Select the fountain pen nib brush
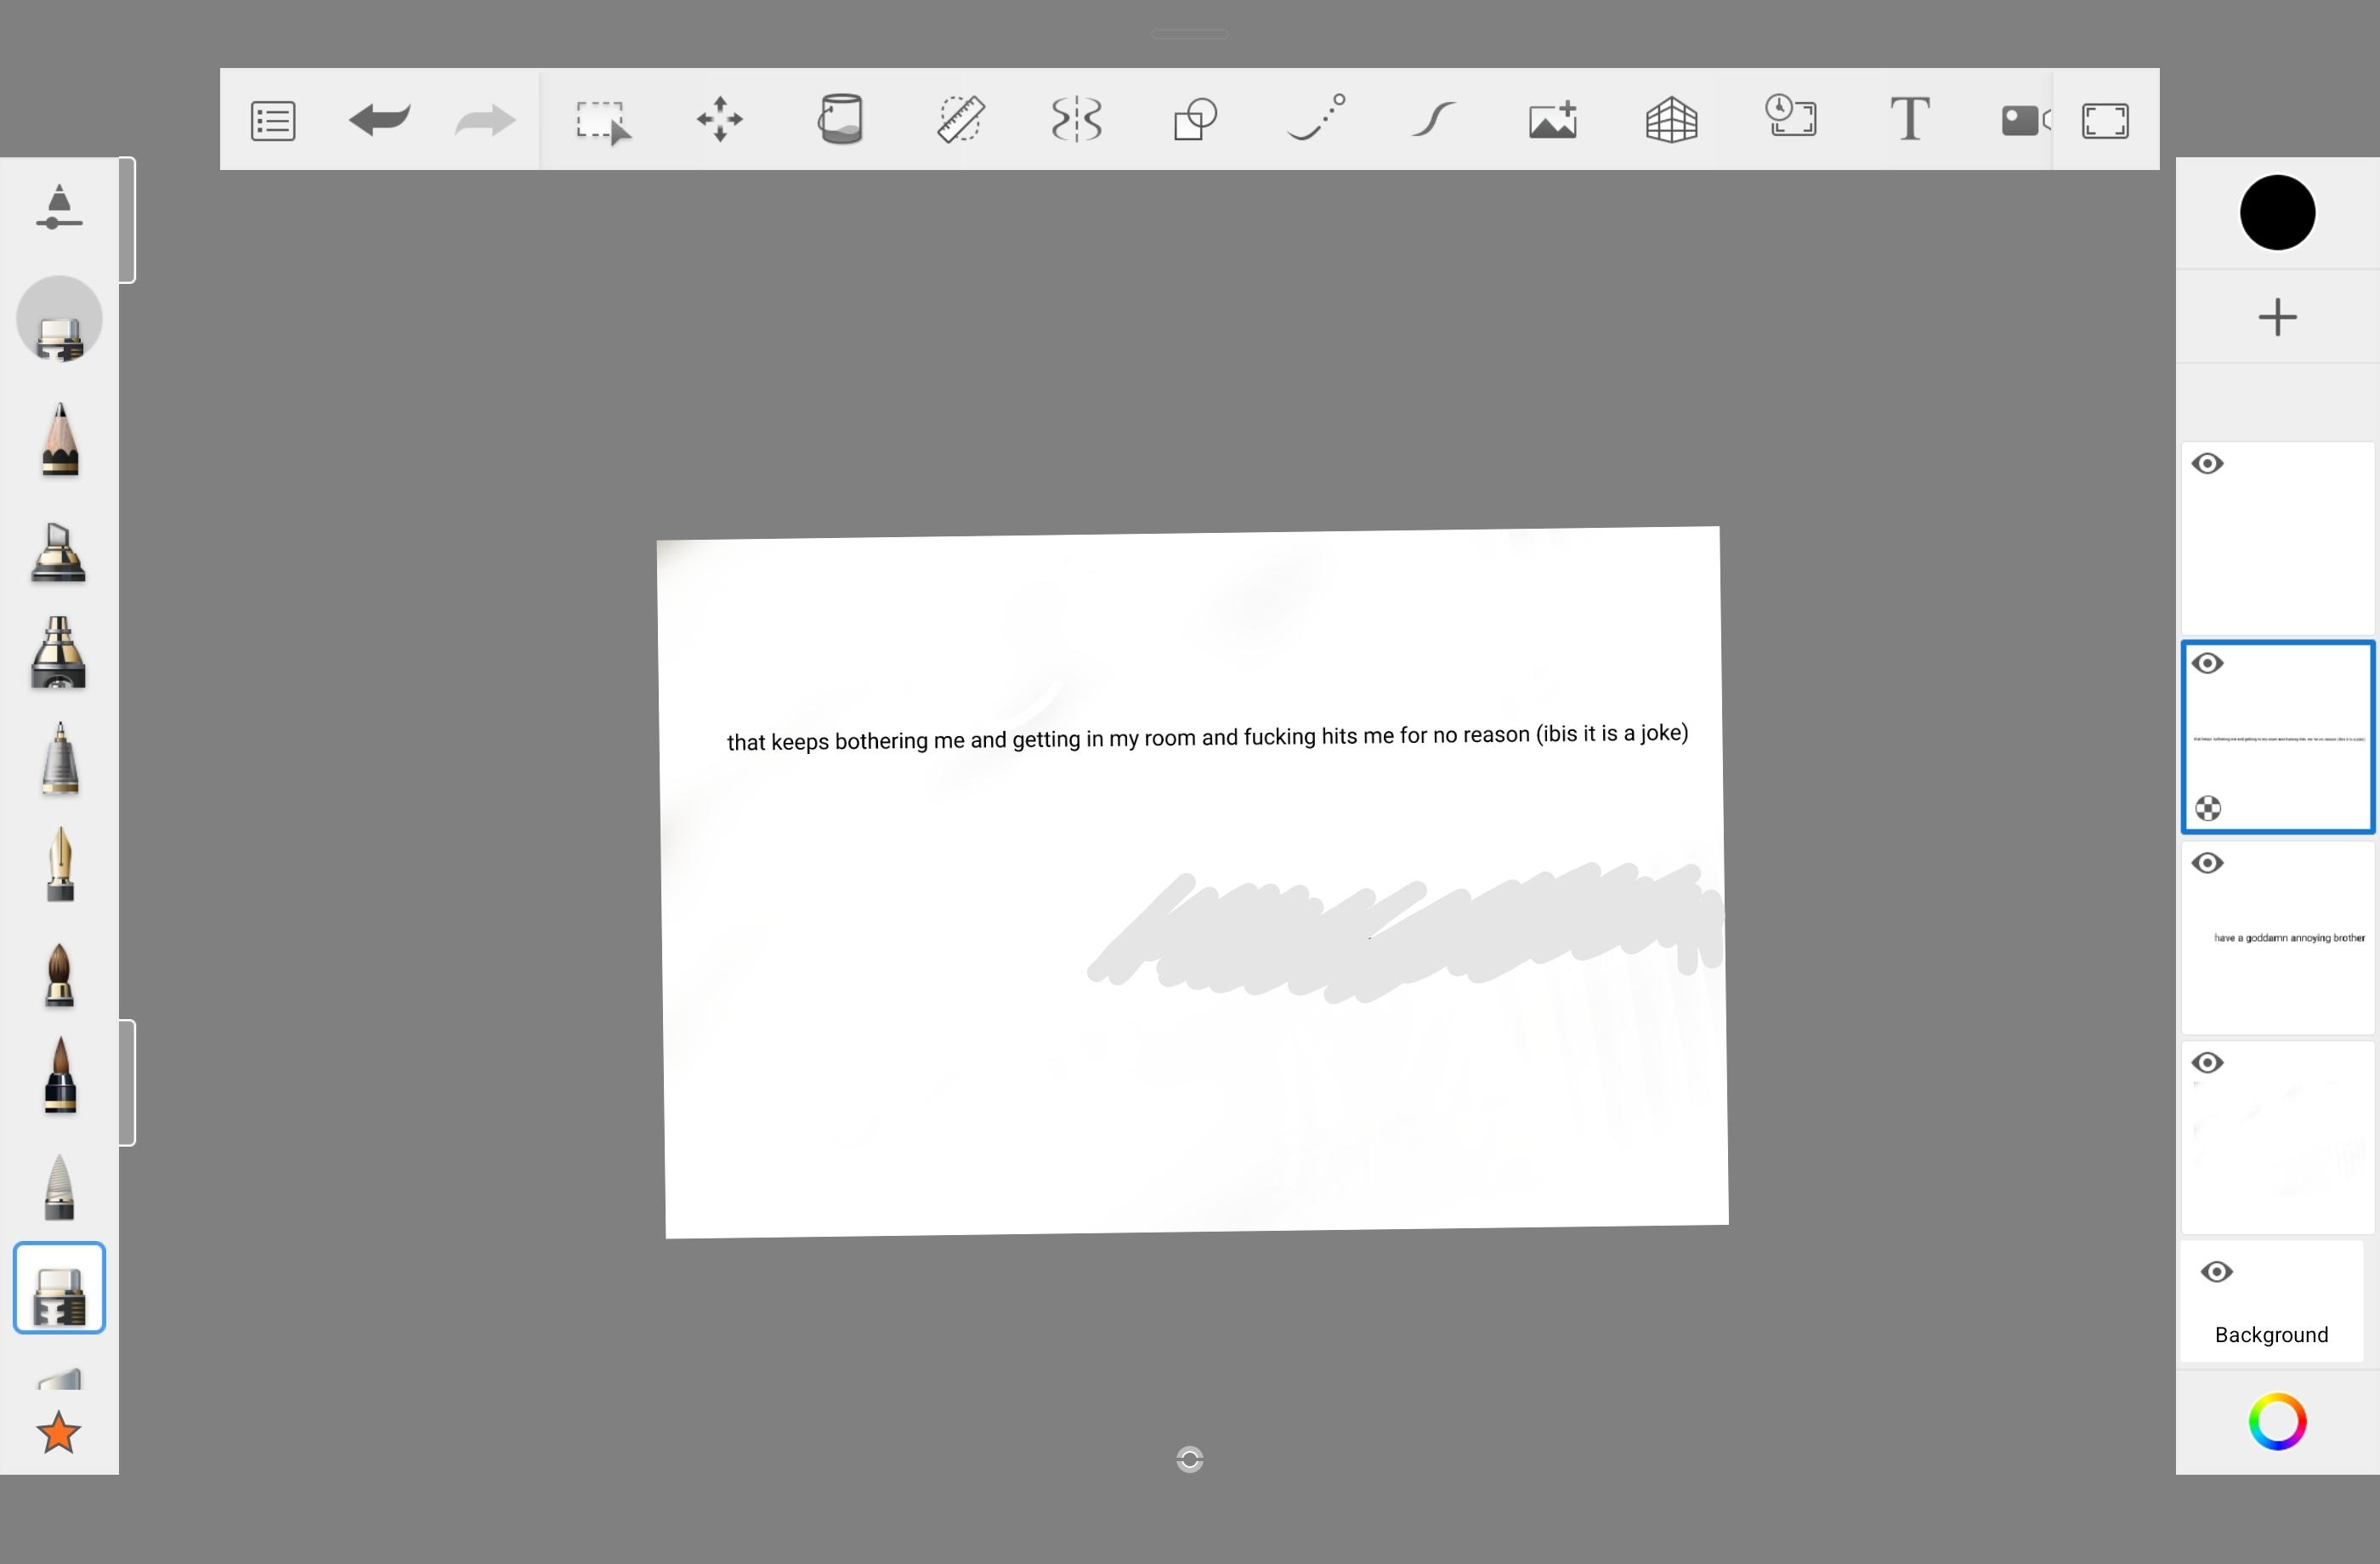The width and height of the screenshot is (2380, 1564). pyautogui.click(x=60, y=864)
